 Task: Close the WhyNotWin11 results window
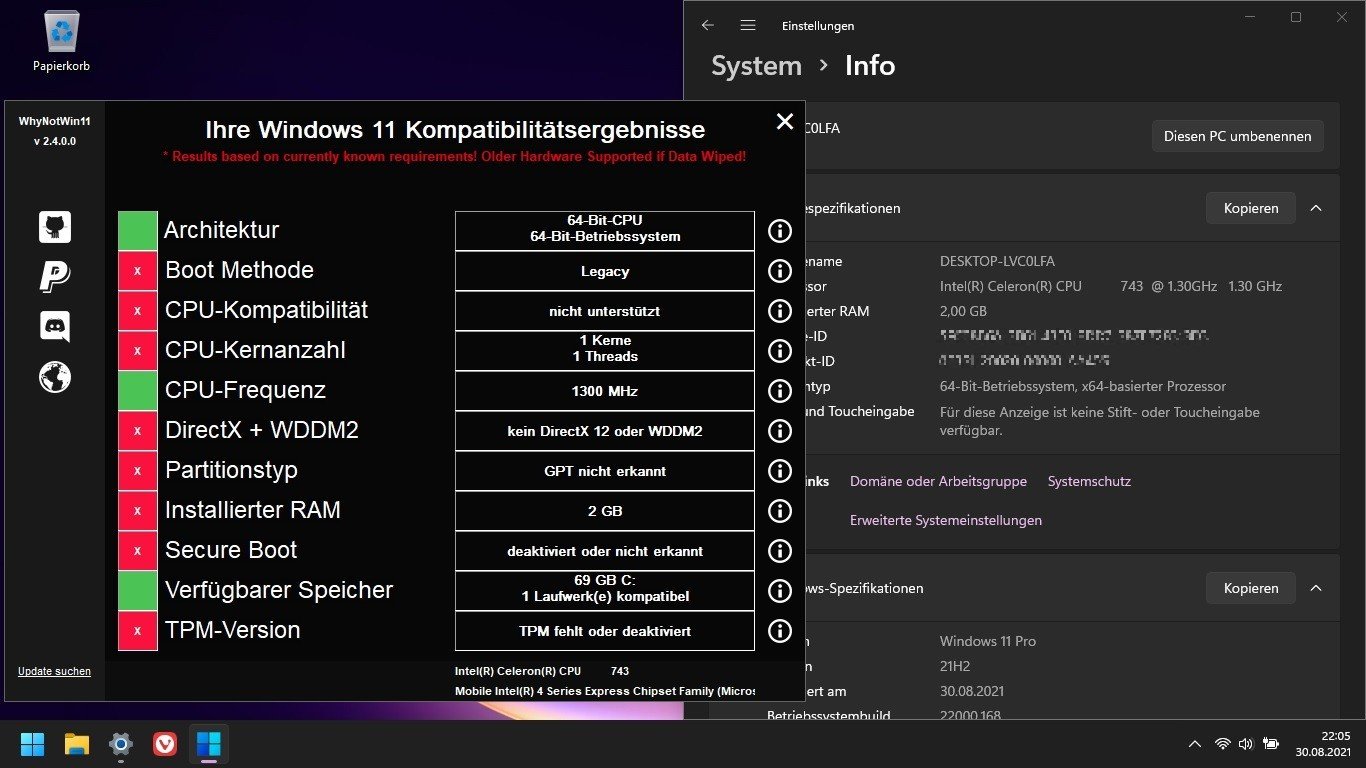click(785, 121)
